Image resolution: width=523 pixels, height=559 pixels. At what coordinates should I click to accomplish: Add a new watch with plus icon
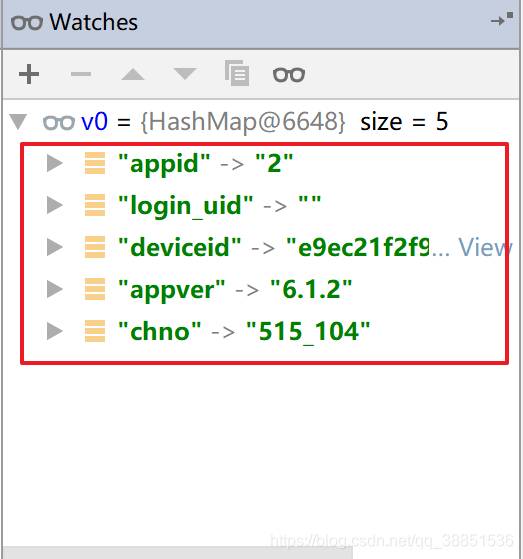(x=29, y=74)
